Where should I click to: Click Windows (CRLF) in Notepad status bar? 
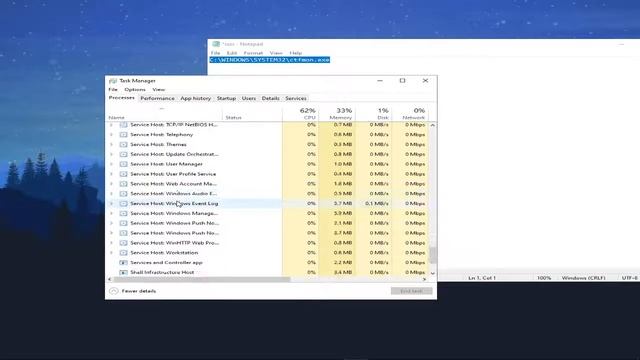(583, 278)
